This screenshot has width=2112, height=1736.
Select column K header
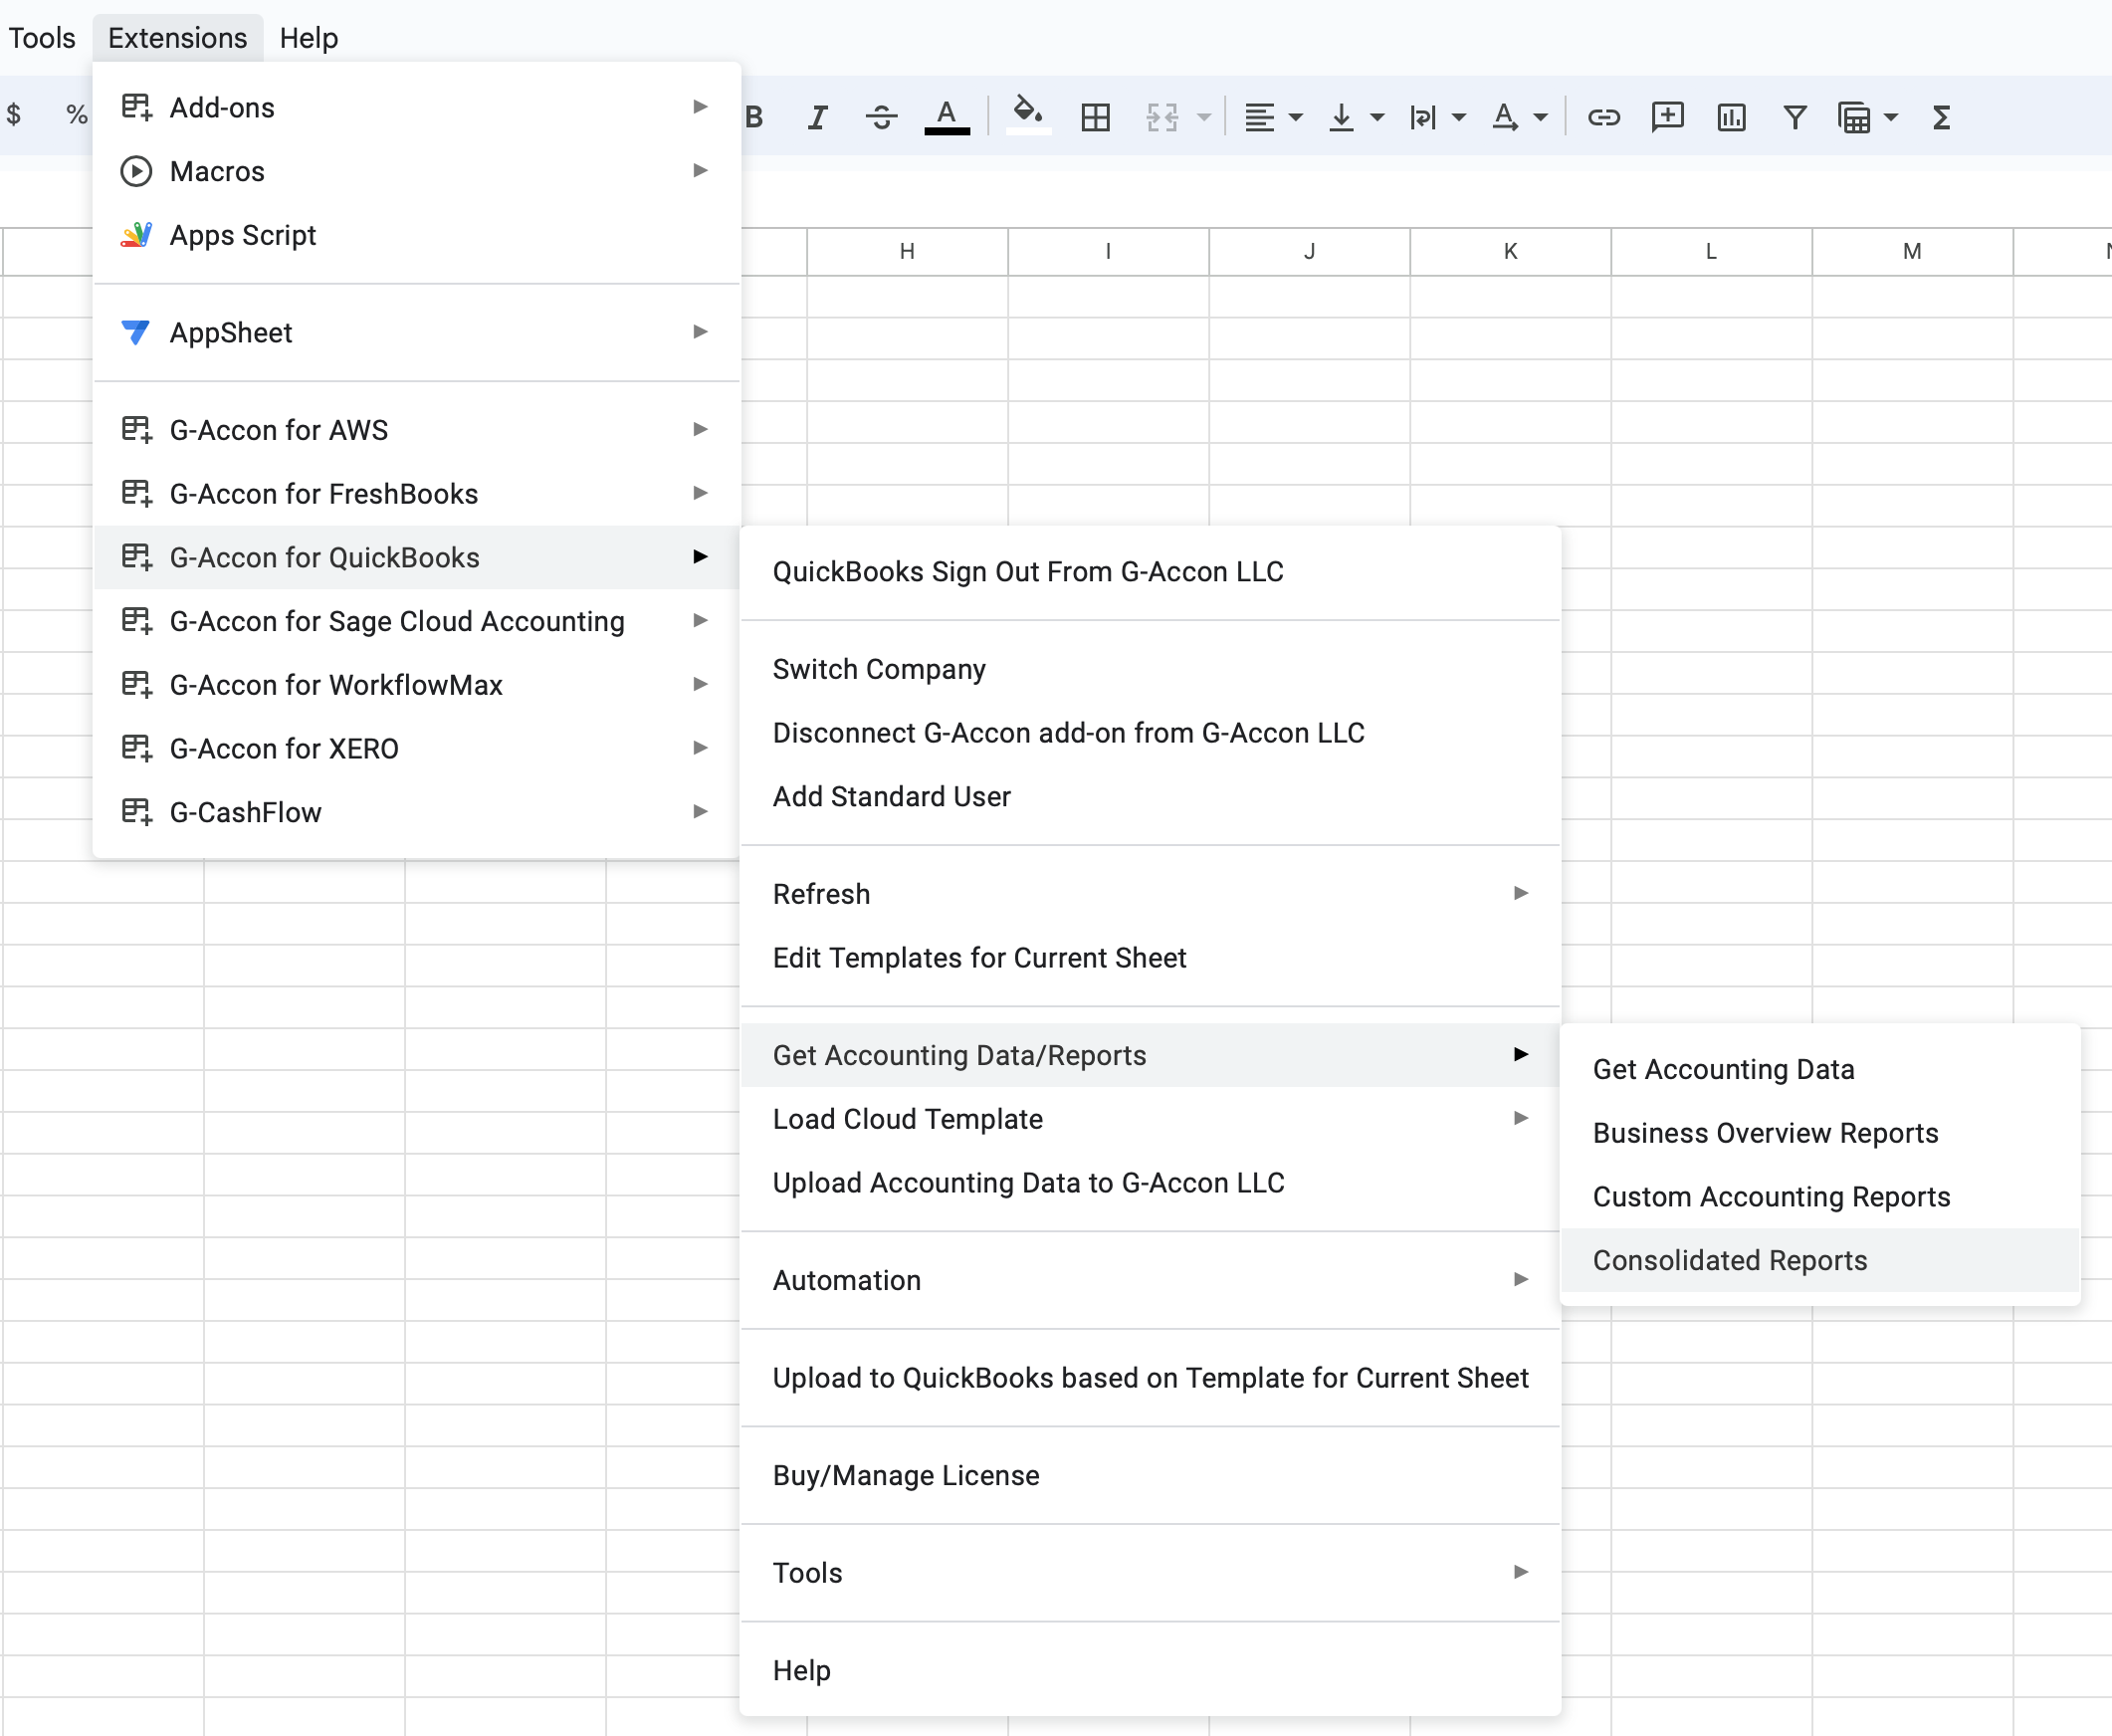(x=1510, y=251)
